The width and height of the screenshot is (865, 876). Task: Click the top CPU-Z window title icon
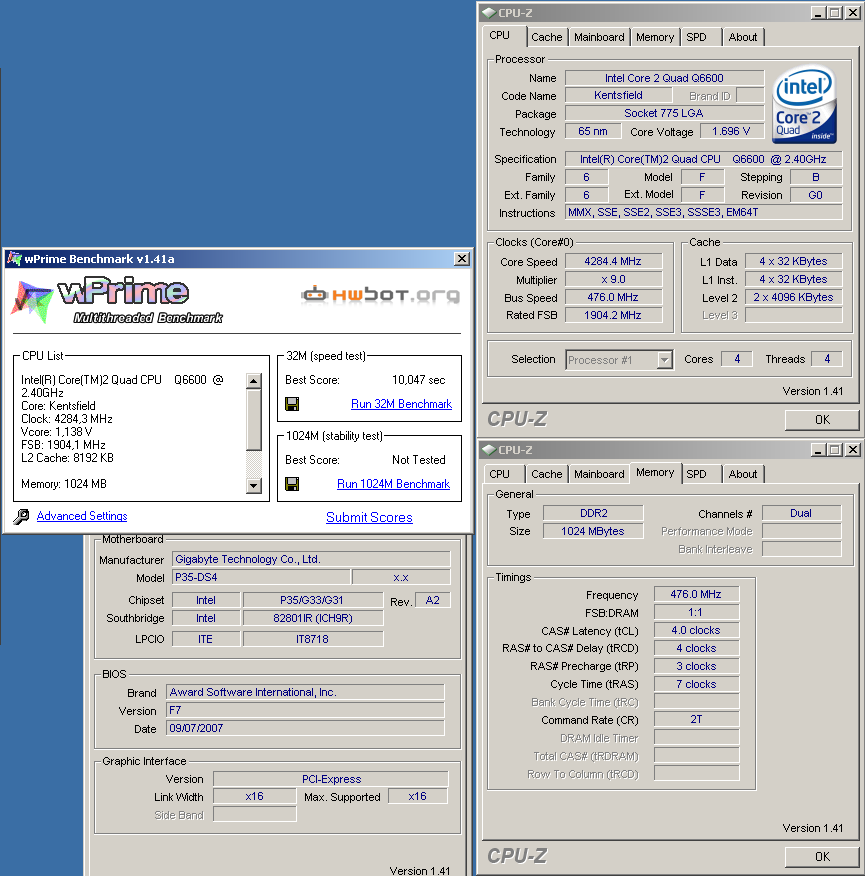pos(489,12)
